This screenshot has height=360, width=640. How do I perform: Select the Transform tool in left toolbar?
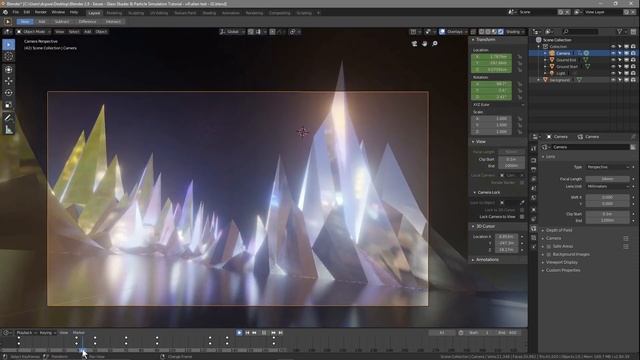pos(9,69)
